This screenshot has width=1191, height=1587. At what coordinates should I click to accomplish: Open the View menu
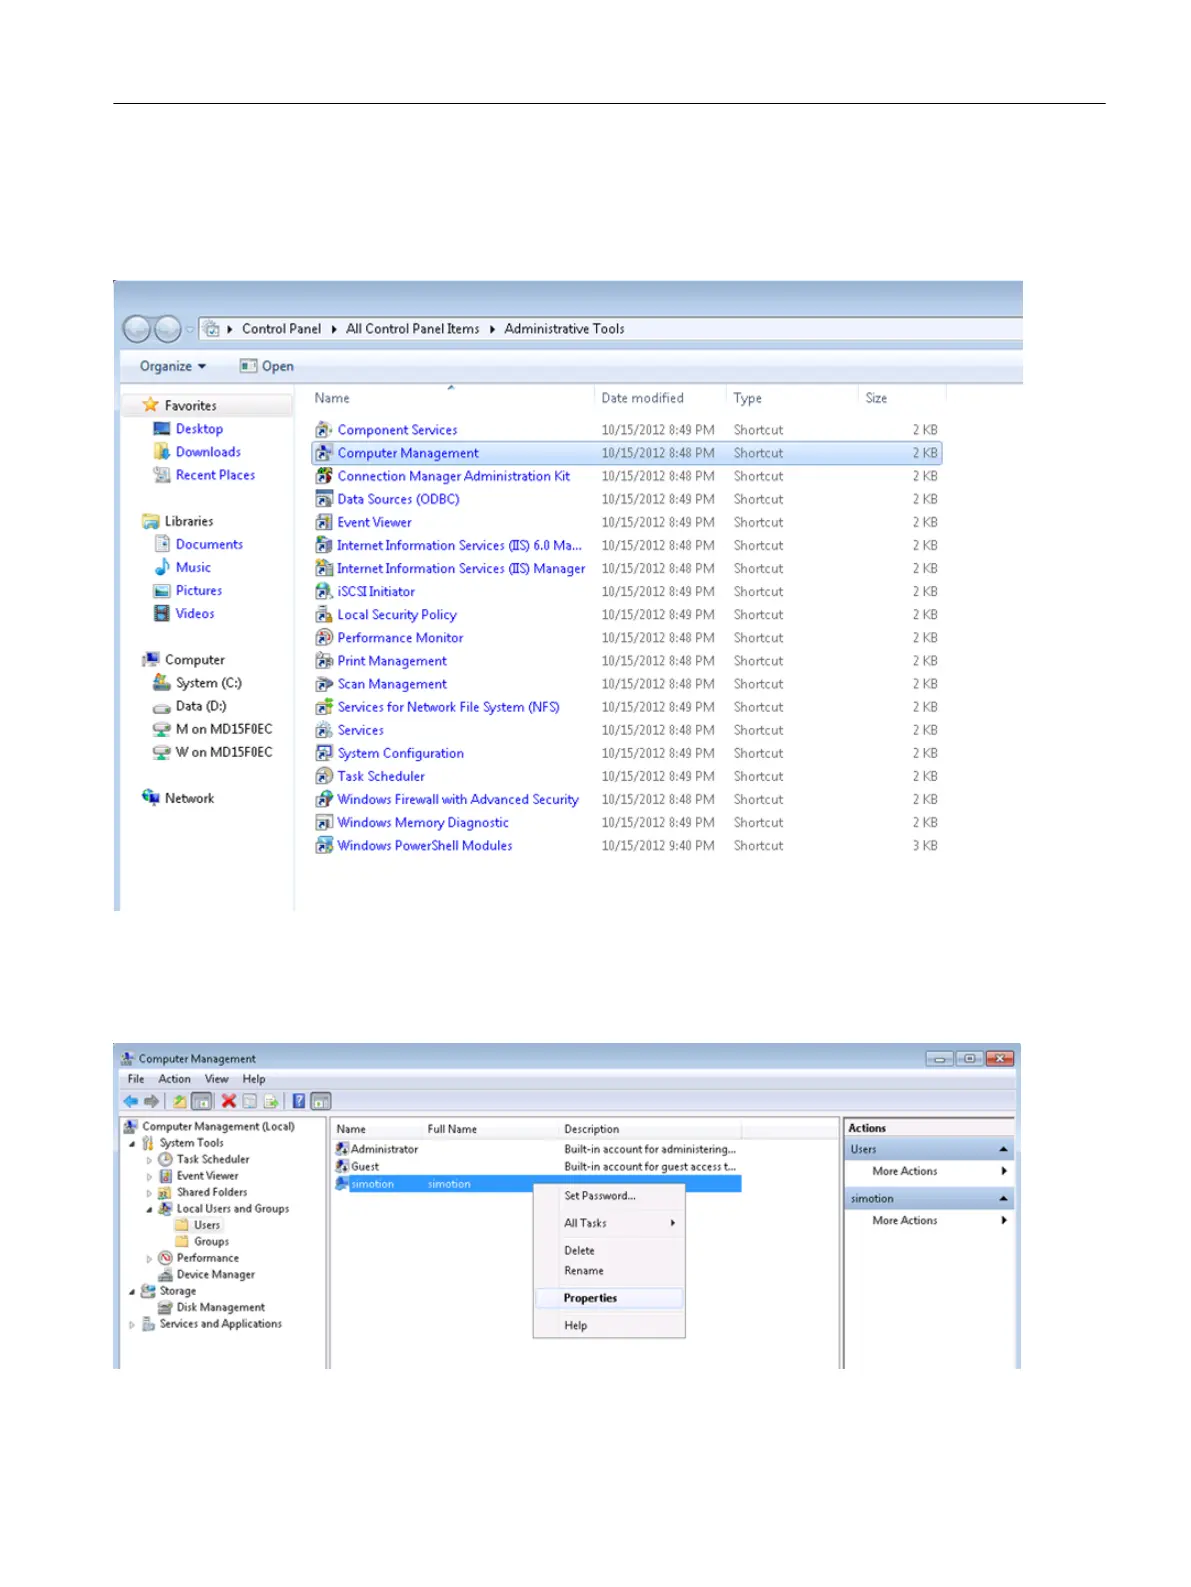pyautogui.click(x=217, y=1079)
